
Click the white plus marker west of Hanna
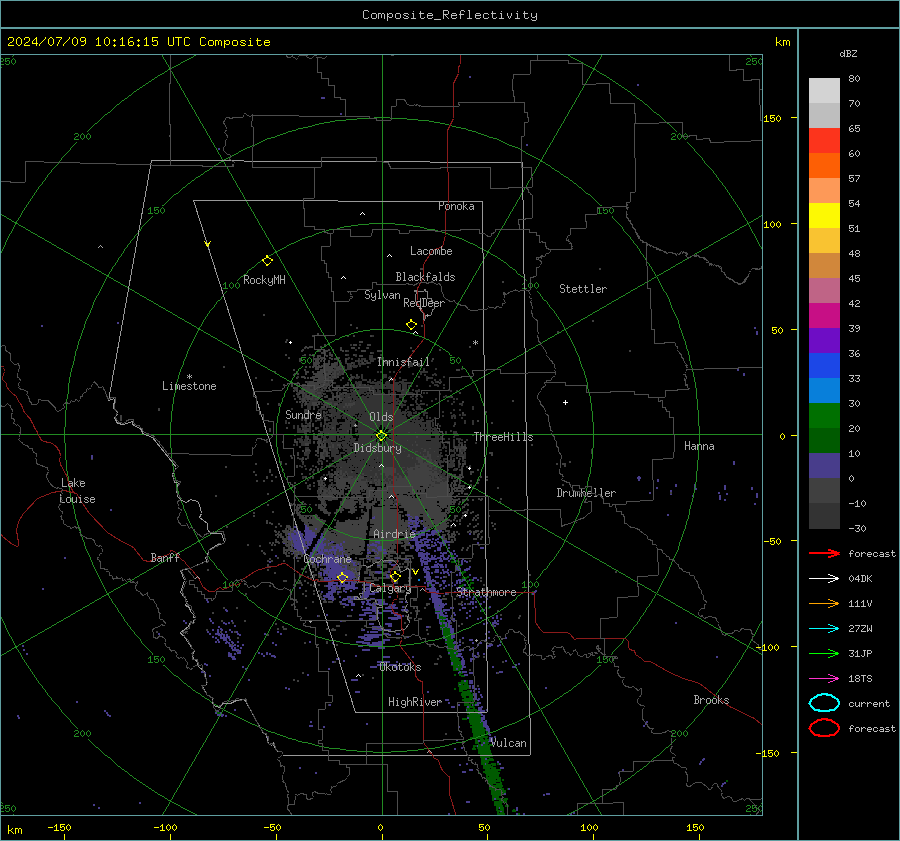(565, 402)
